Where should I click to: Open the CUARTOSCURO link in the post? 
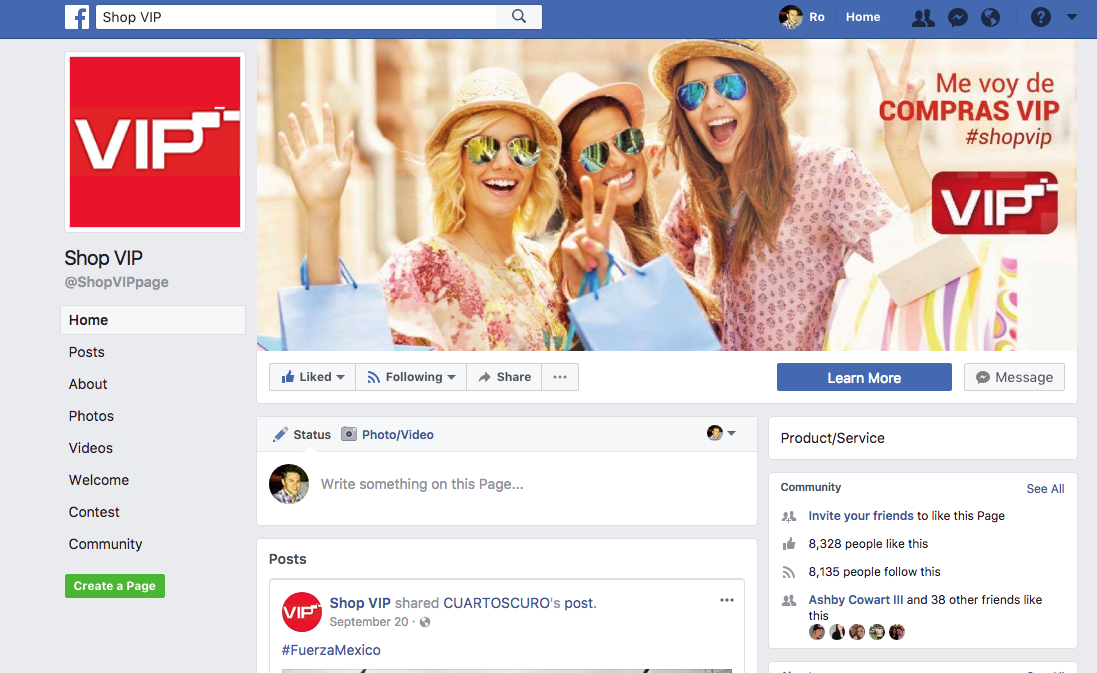coord(497,603)
